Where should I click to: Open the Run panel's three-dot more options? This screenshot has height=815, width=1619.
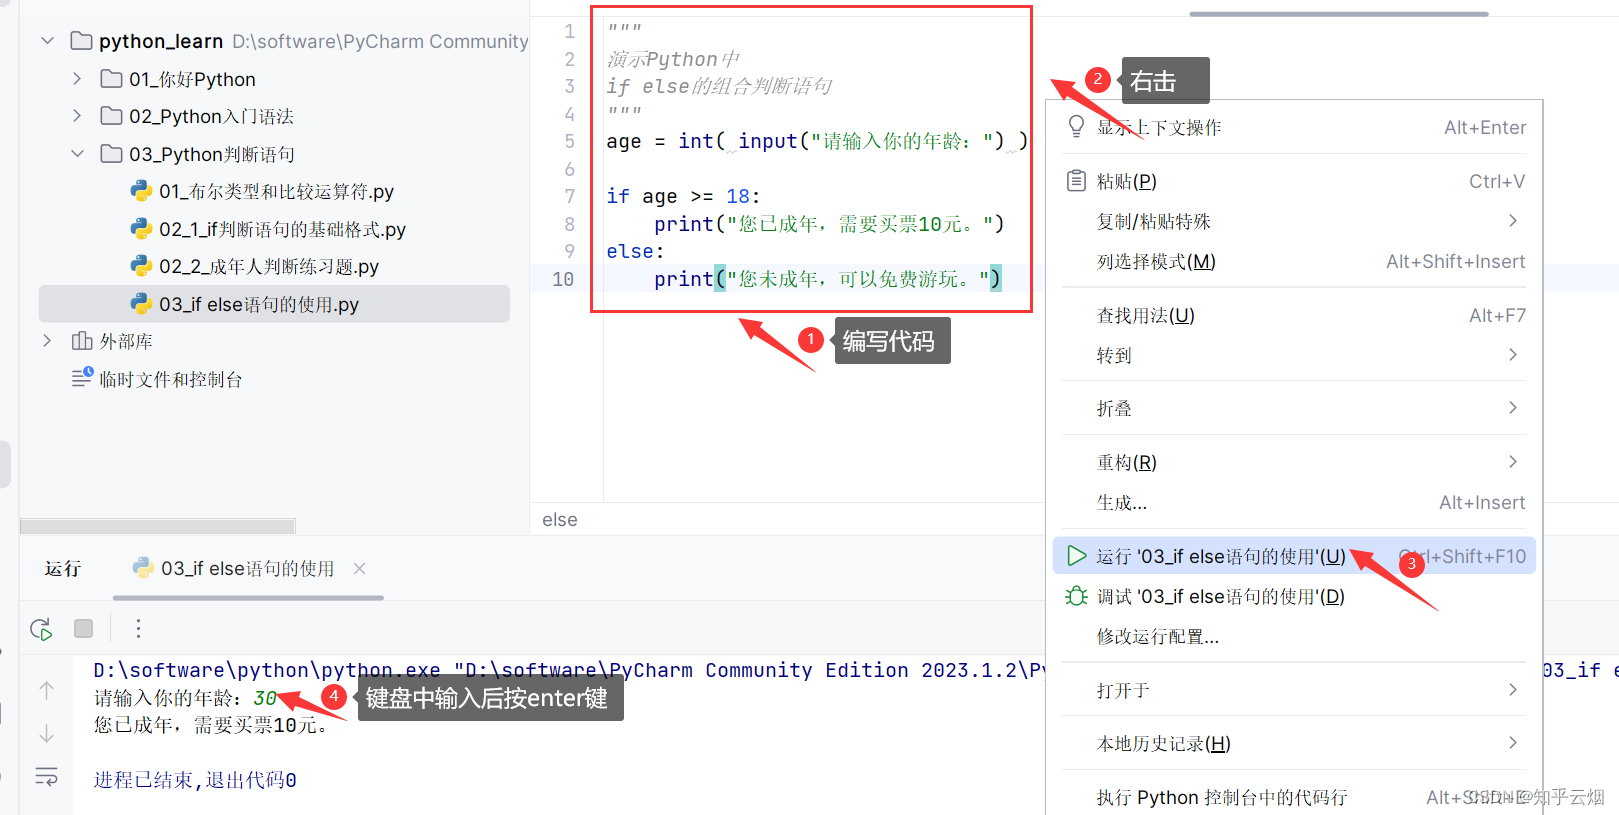tap(138, 629)
